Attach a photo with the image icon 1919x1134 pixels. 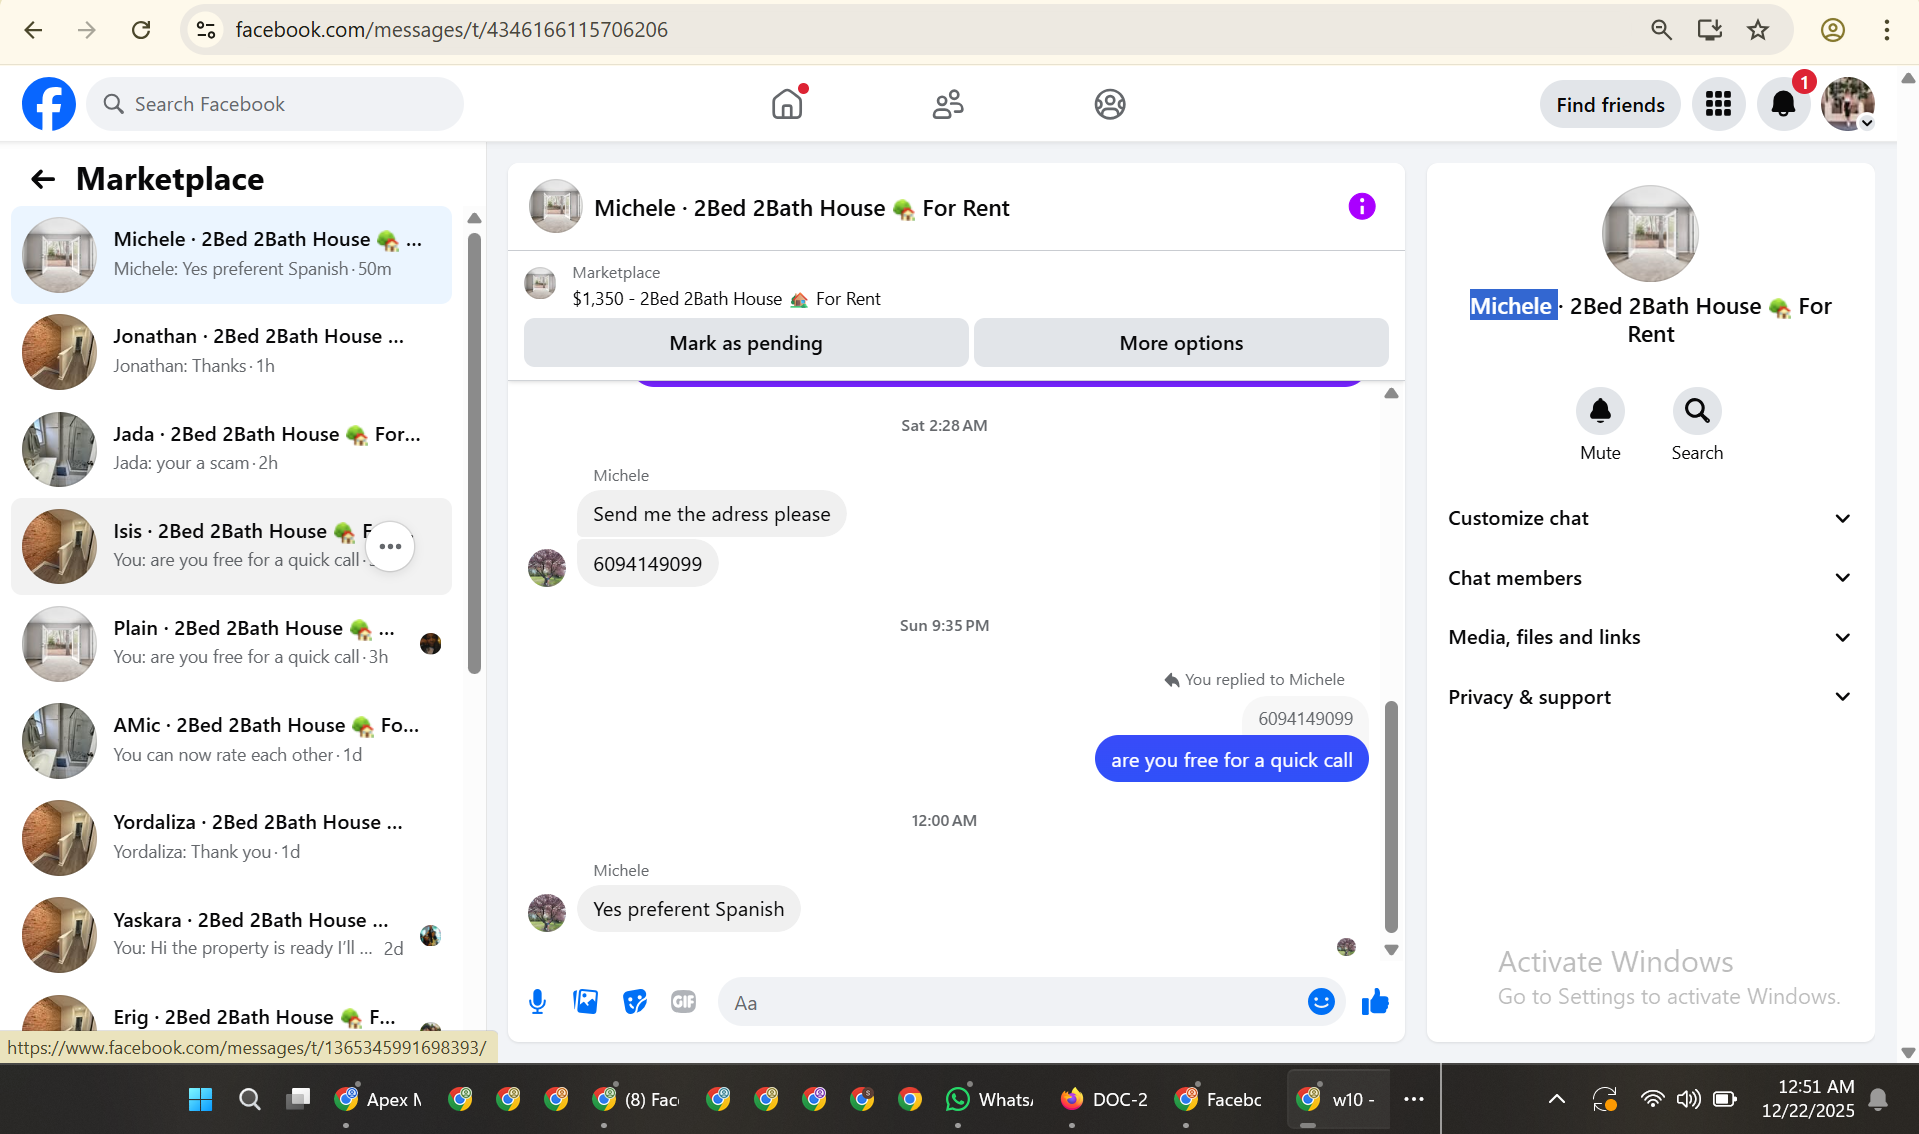click(x=586, y=1002)
